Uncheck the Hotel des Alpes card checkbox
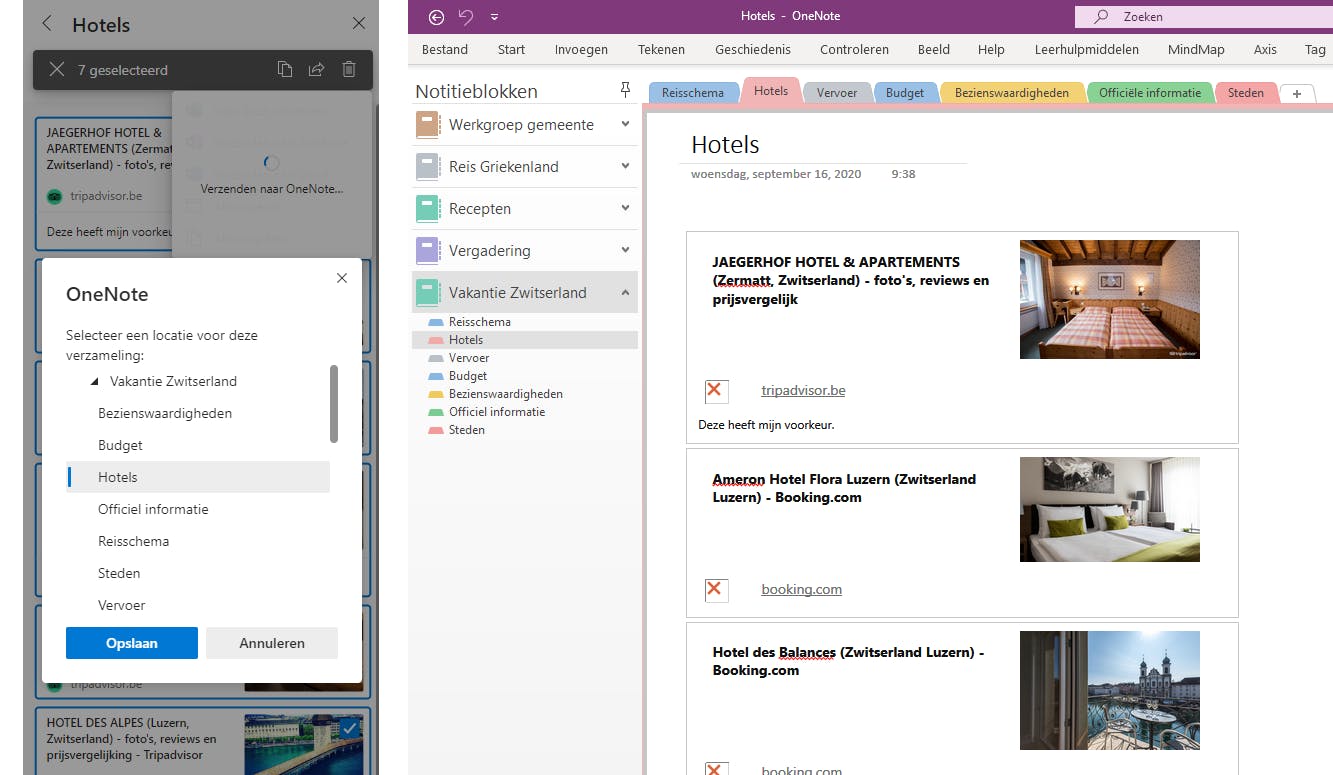1333x775 pixels. coord(349,729)
